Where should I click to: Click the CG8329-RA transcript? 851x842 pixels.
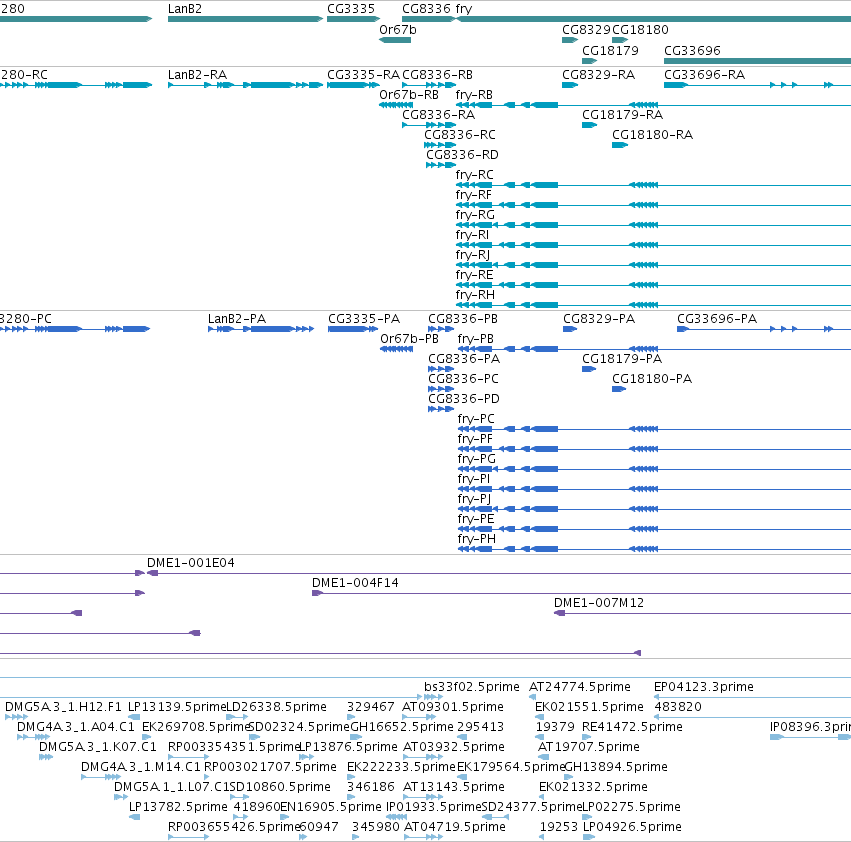(570, 85)
